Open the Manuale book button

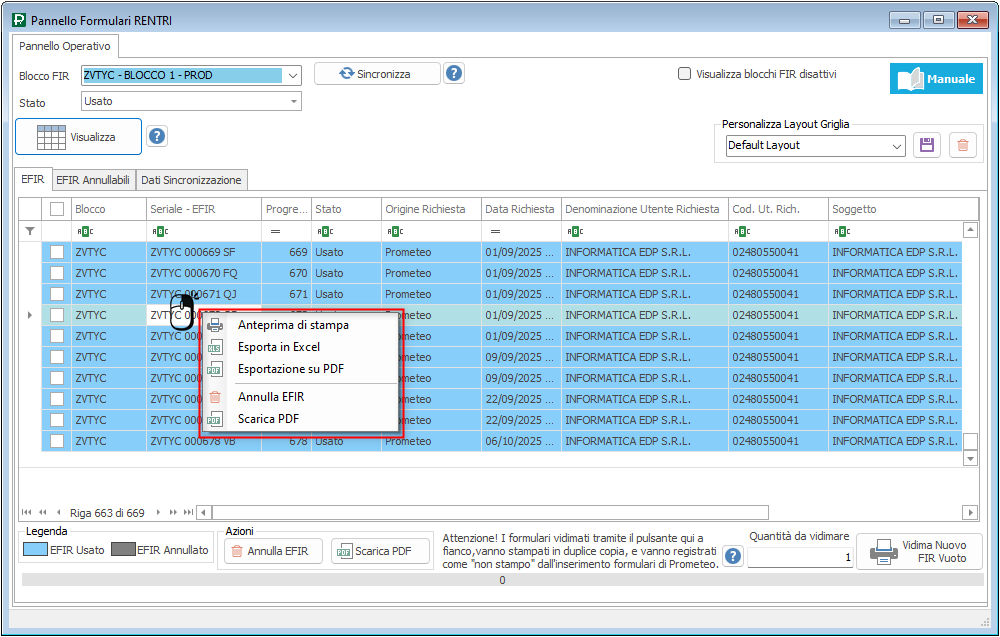point(936,79)
